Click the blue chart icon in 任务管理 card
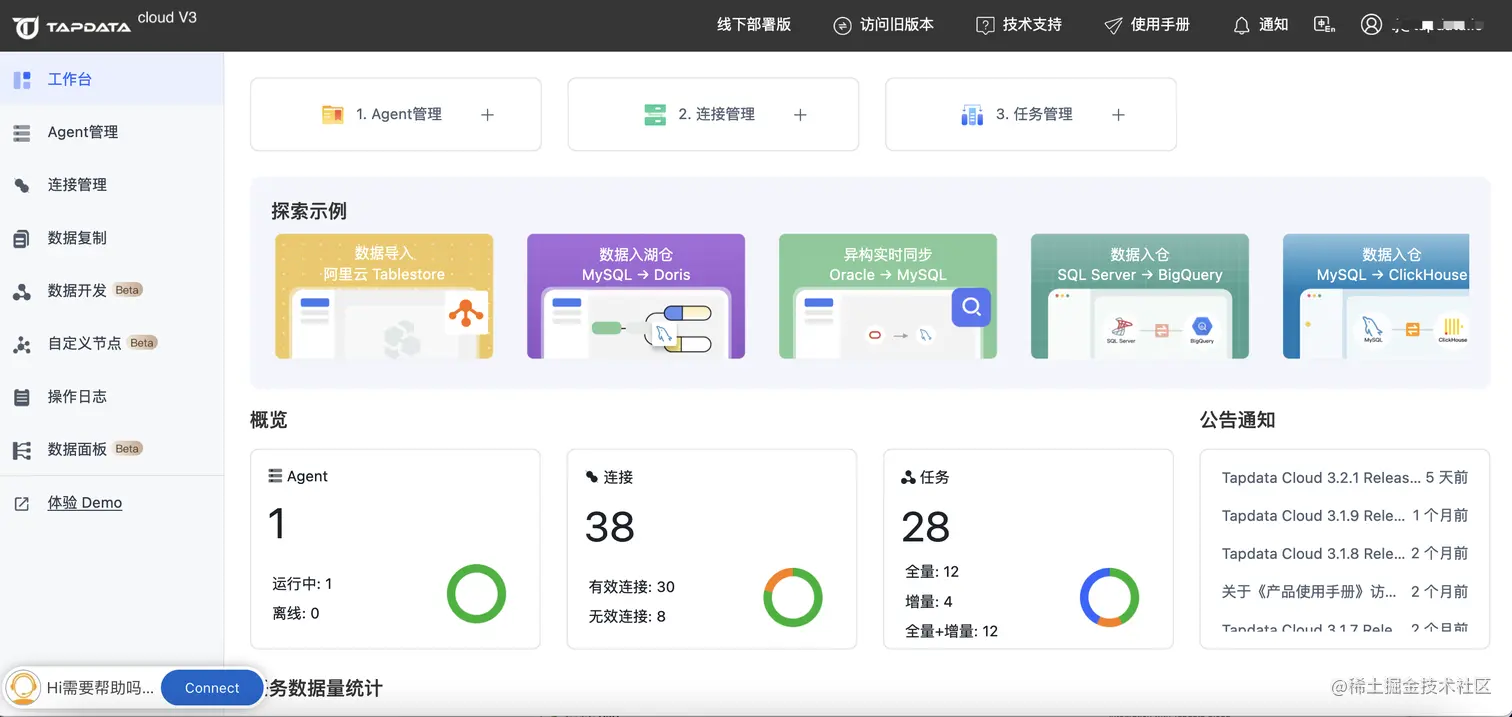The image size is (1512, 717). 972,115
